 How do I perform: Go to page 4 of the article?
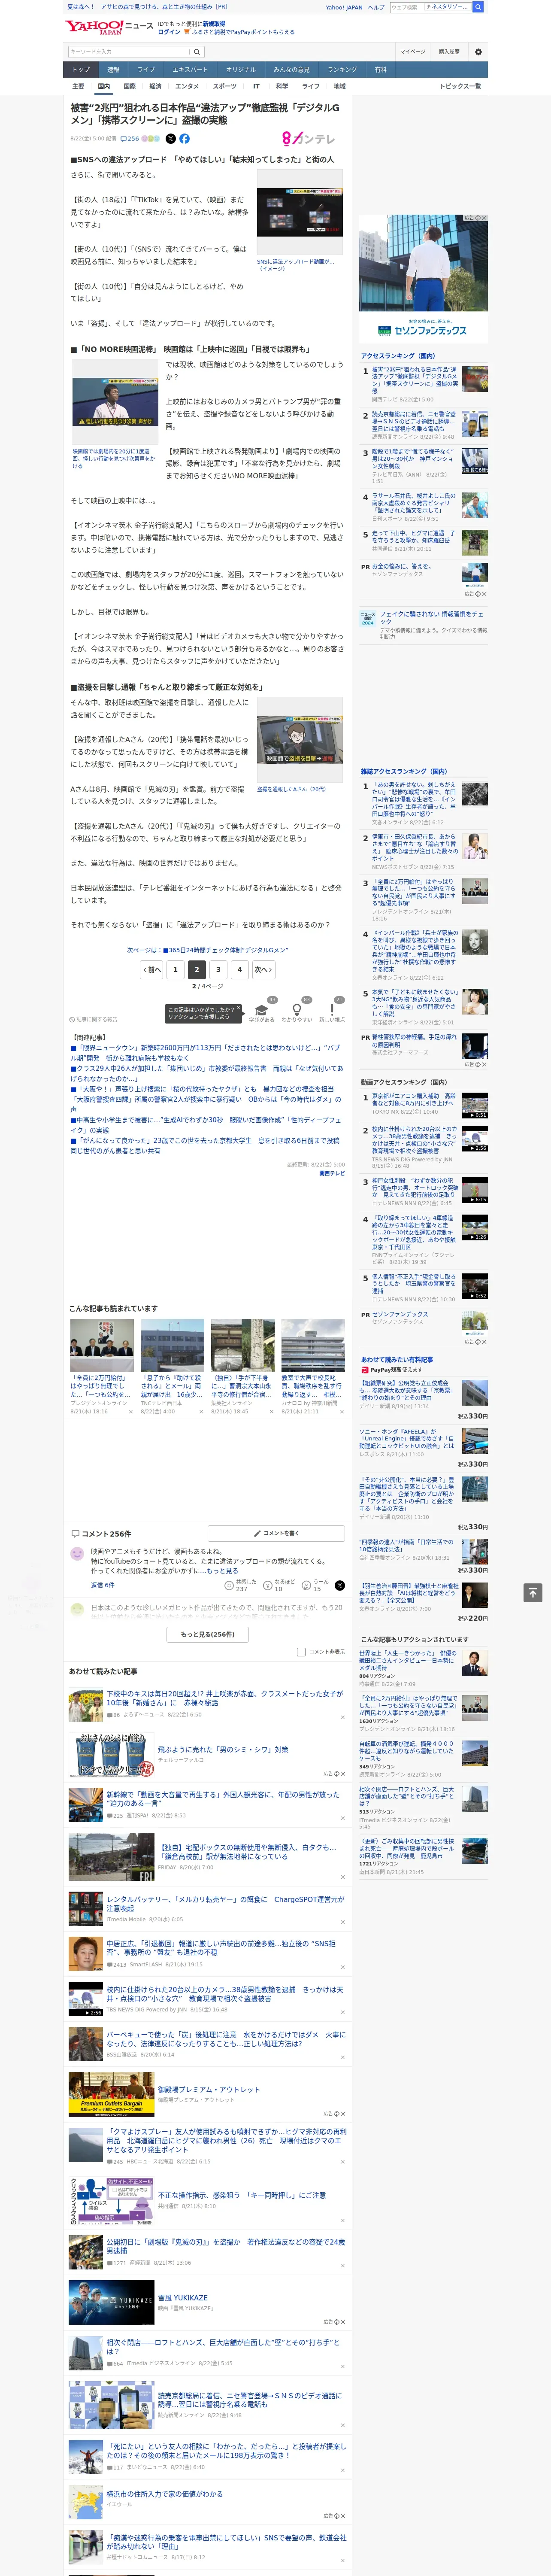tap(239, 969)
